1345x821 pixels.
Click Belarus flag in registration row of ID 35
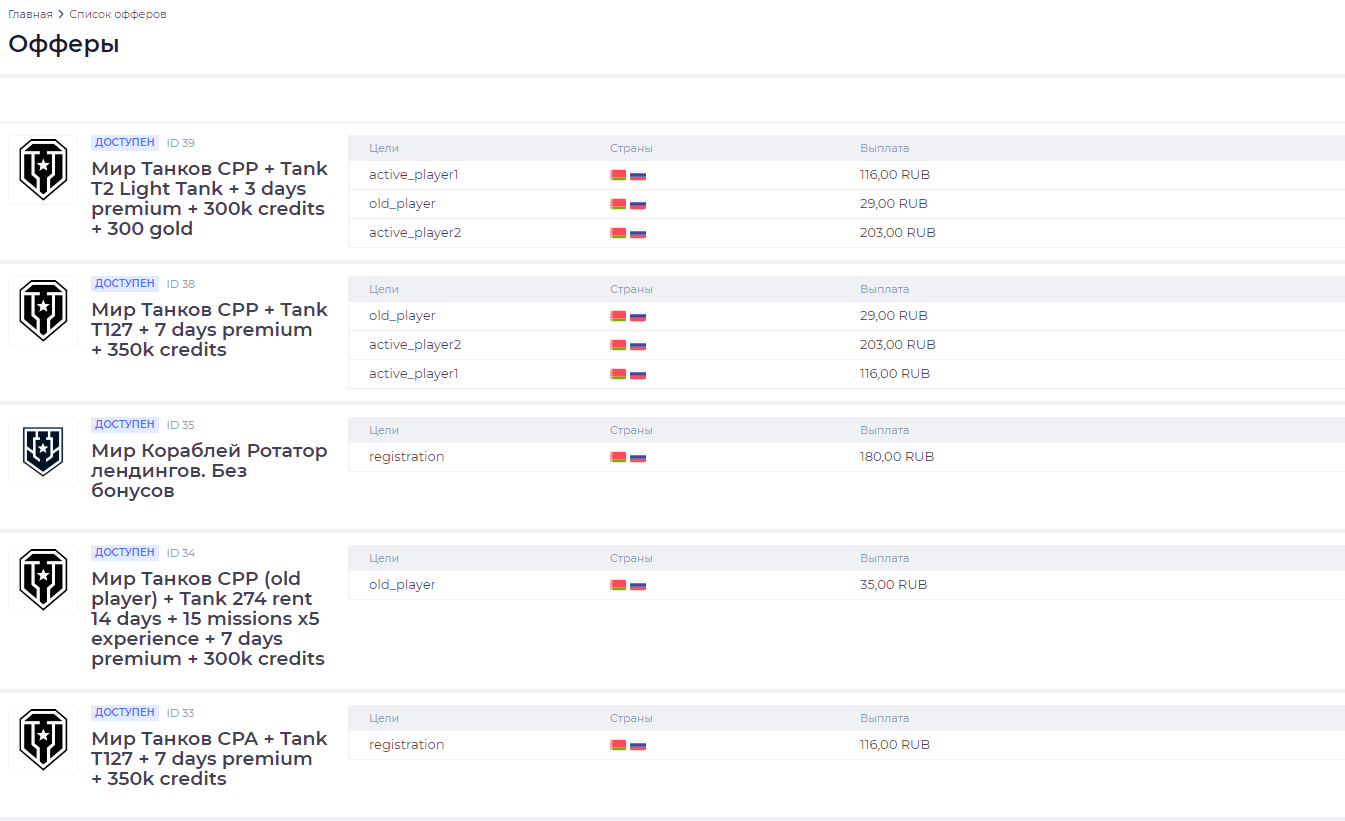(618, 457)
